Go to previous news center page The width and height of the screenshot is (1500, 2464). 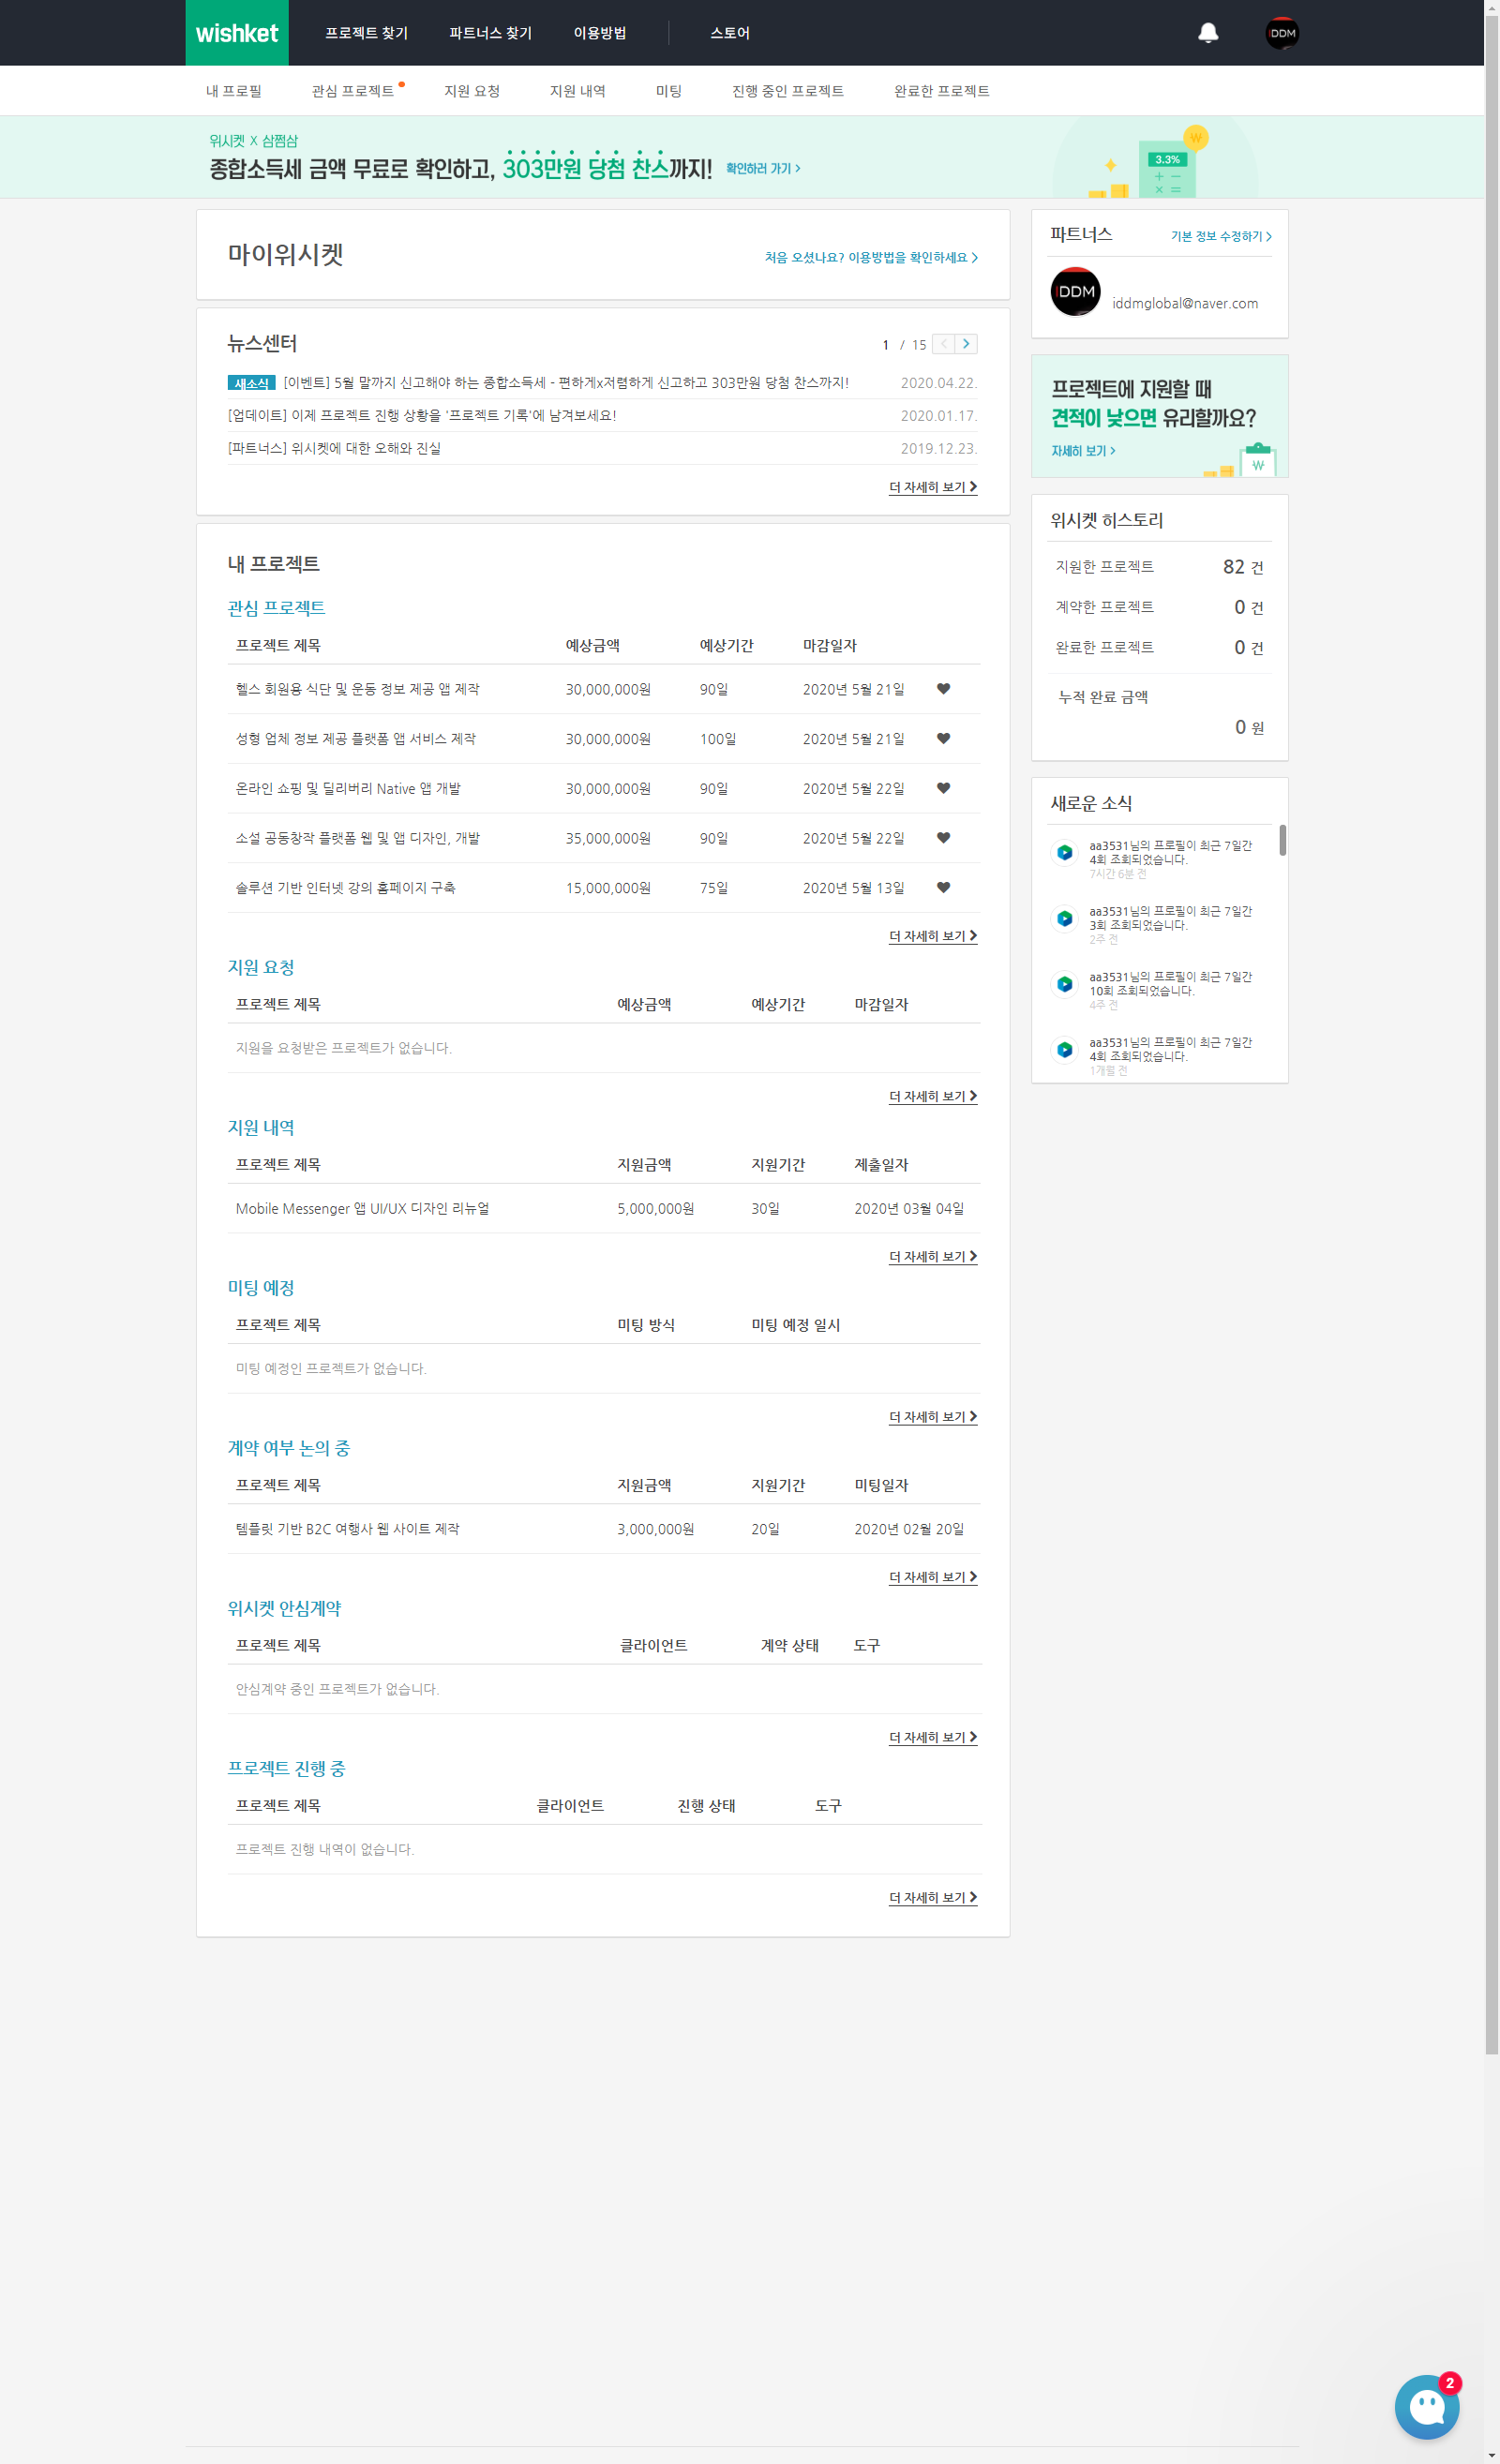[943, 344]
